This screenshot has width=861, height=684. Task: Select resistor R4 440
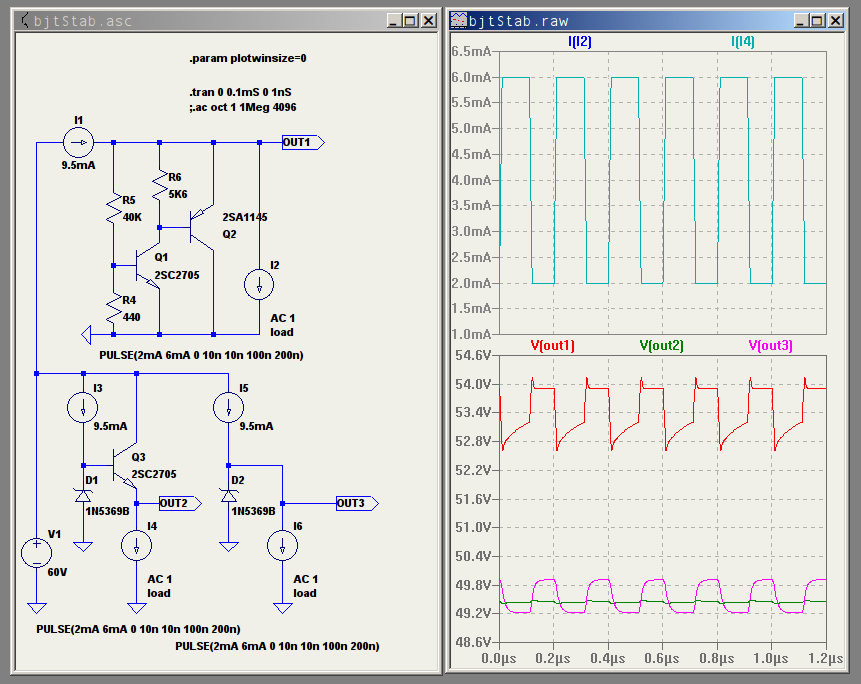click(x=114, y=309)
